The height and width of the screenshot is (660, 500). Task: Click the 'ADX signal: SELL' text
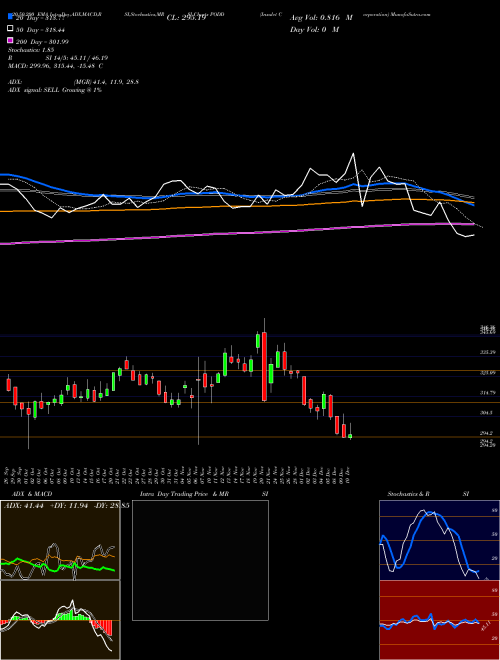click(x=34, y=90)
